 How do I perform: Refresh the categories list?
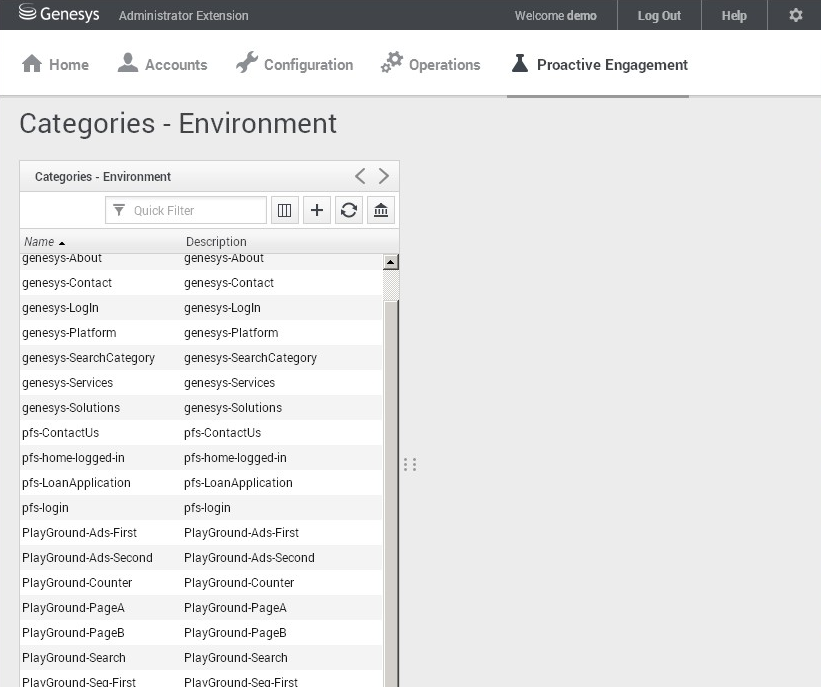349,210
